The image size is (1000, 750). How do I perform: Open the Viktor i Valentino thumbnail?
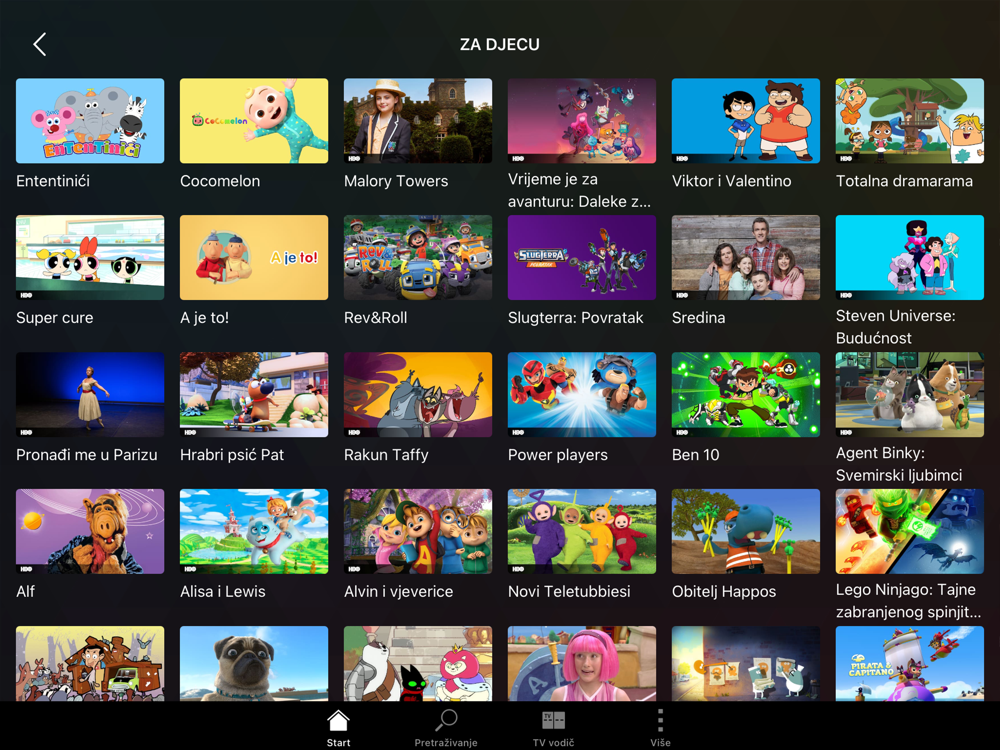(746, 121)
